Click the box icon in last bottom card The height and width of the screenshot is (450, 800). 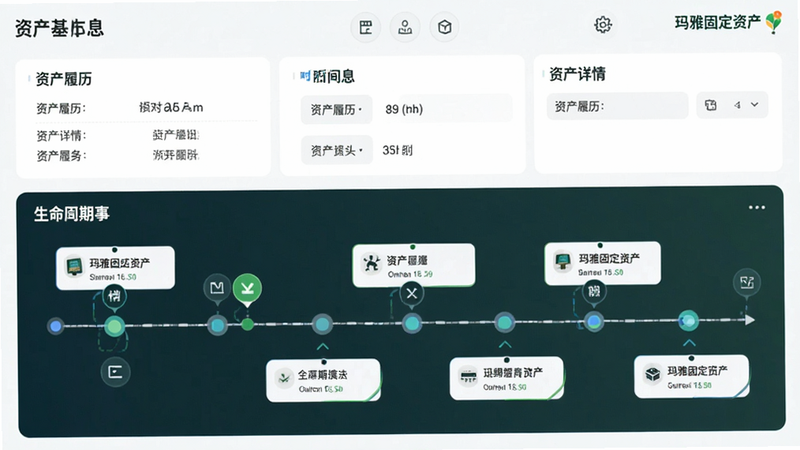coord(653,374)
